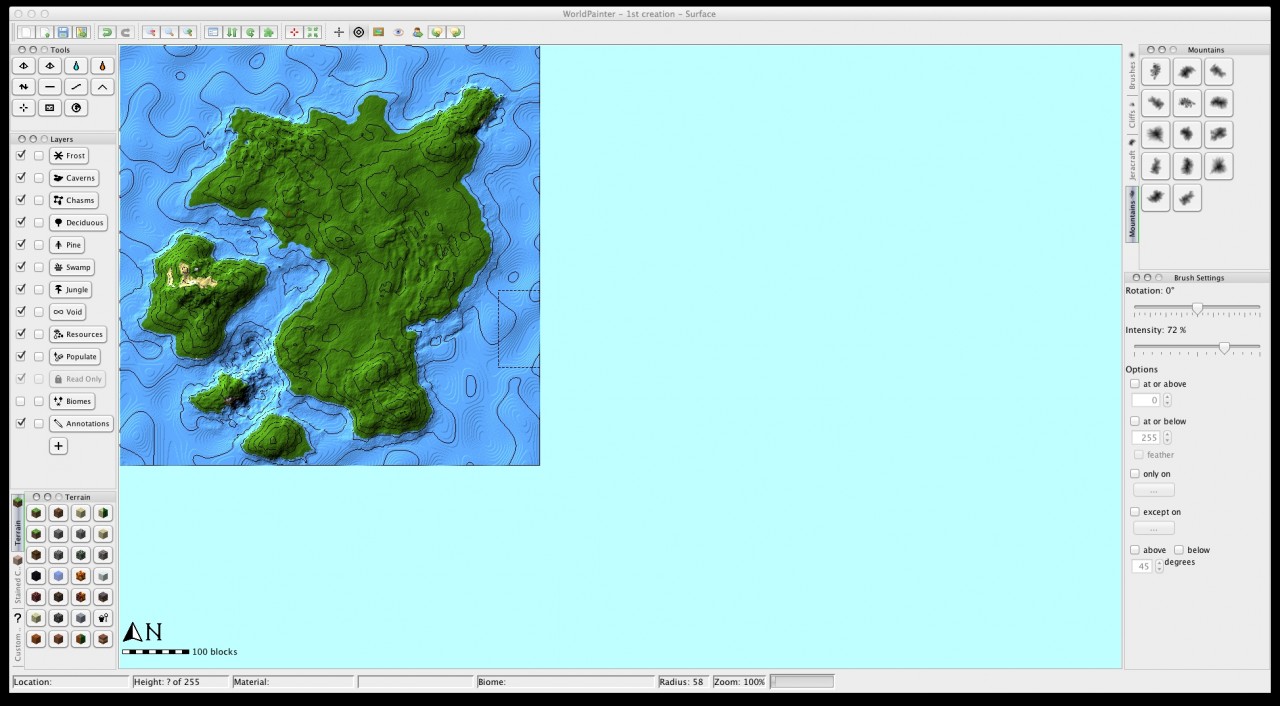Click the Save world toolbar icon

(63, 32)
